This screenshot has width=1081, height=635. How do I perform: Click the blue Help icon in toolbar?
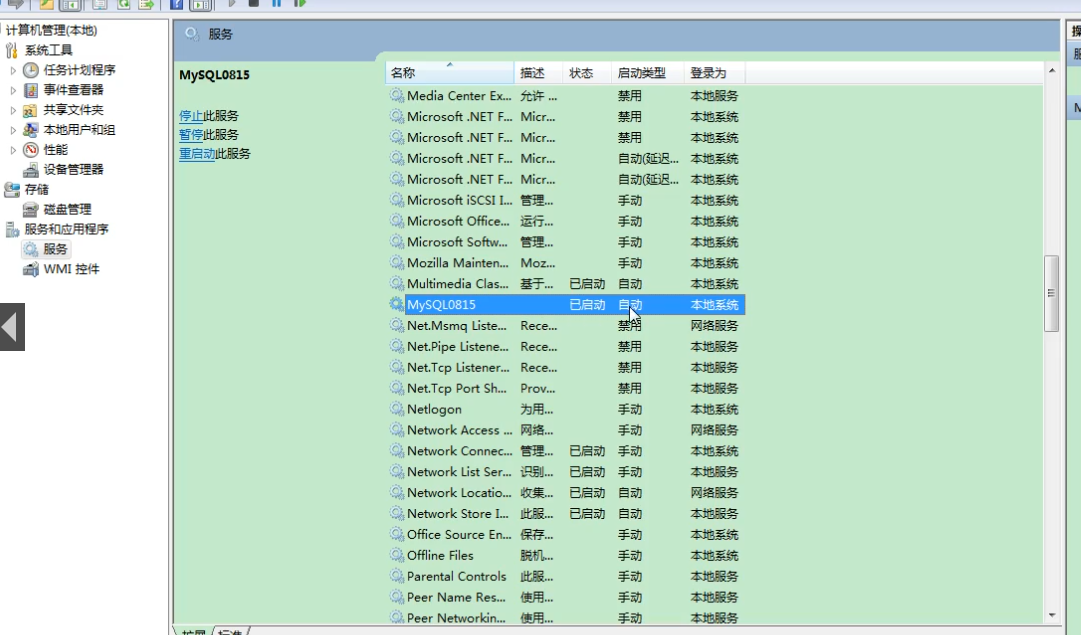click(x=176, y=4)
